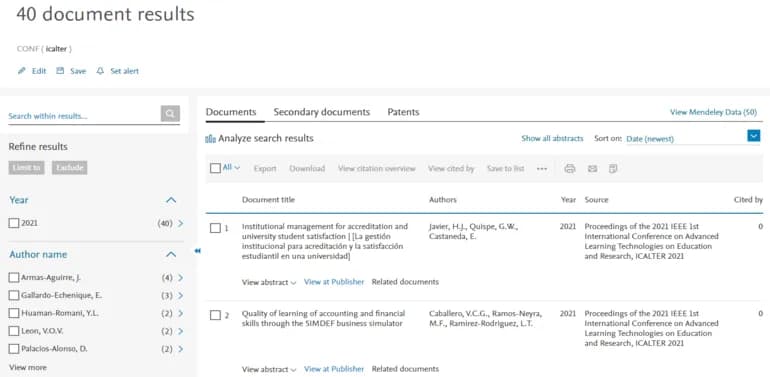Collapse the Year filter section

pos(171,200)
